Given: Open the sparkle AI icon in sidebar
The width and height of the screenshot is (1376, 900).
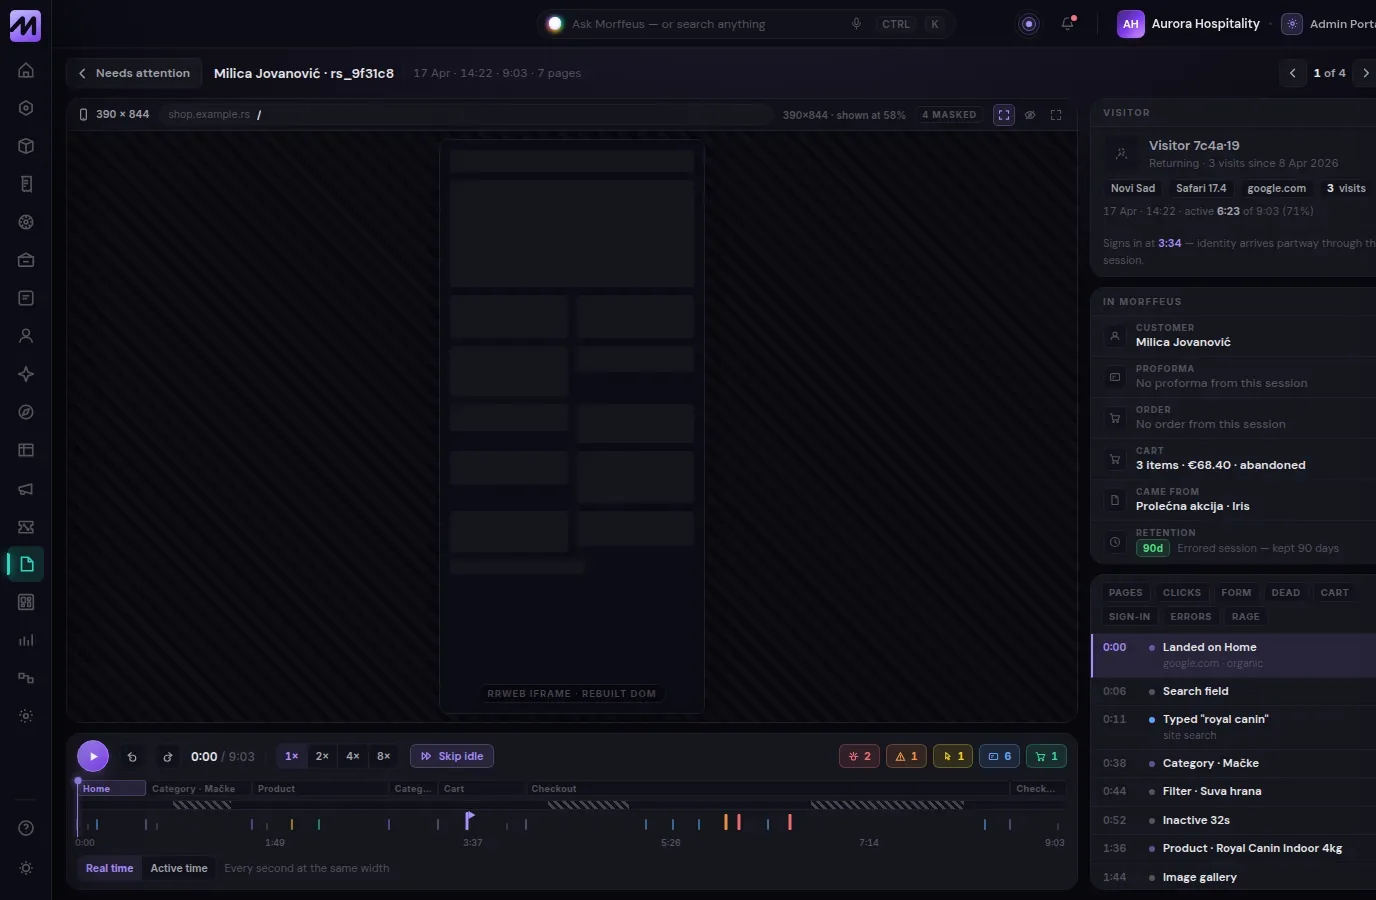Looking at the screenshot, I should point(26,374).
